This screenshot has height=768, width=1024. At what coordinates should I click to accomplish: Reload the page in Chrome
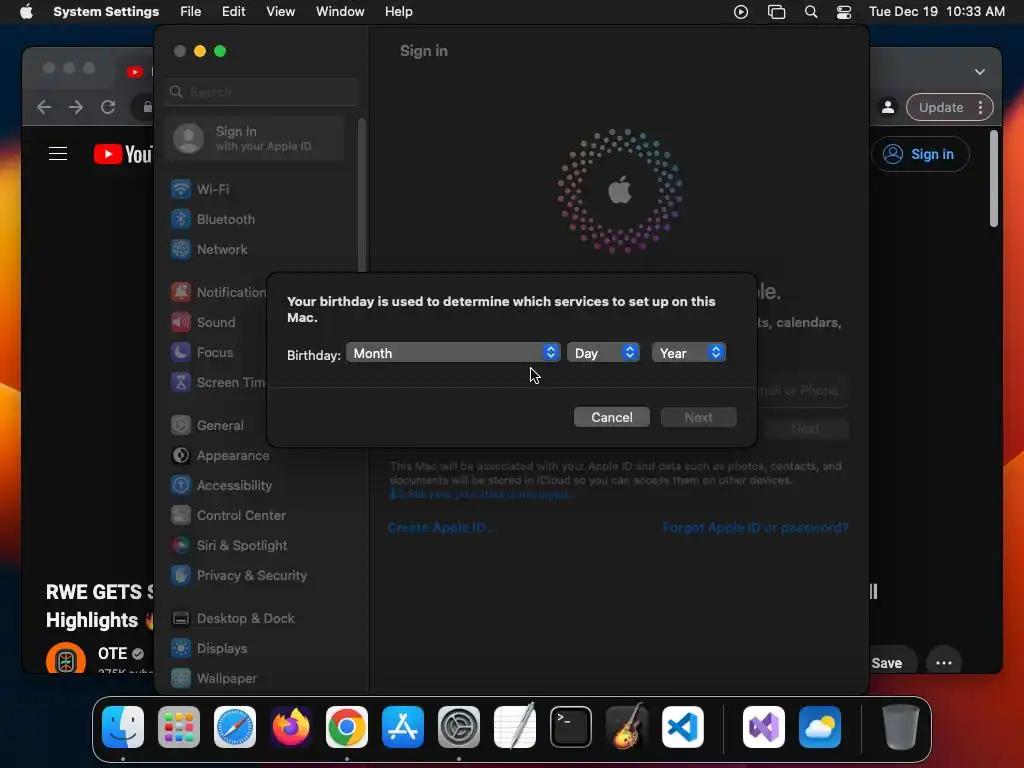click(x=108, y=107)
